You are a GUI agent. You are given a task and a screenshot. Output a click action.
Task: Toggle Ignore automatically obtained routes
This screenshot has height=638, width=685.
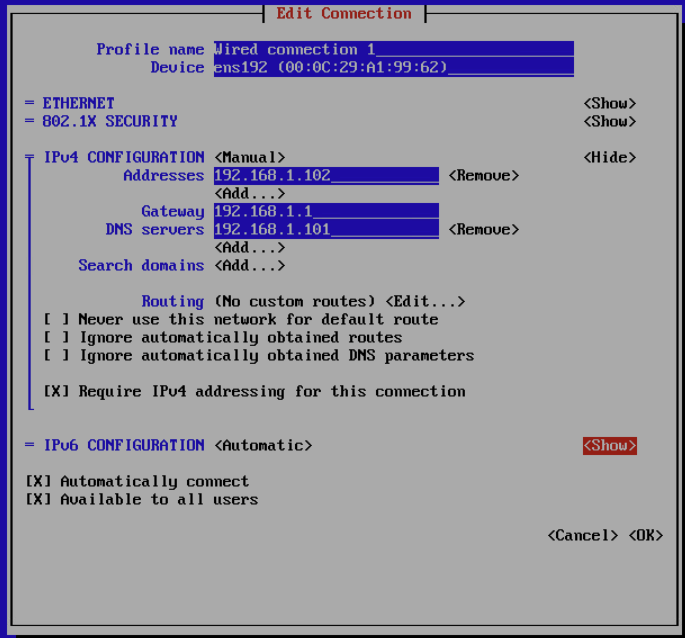point(223,338)
